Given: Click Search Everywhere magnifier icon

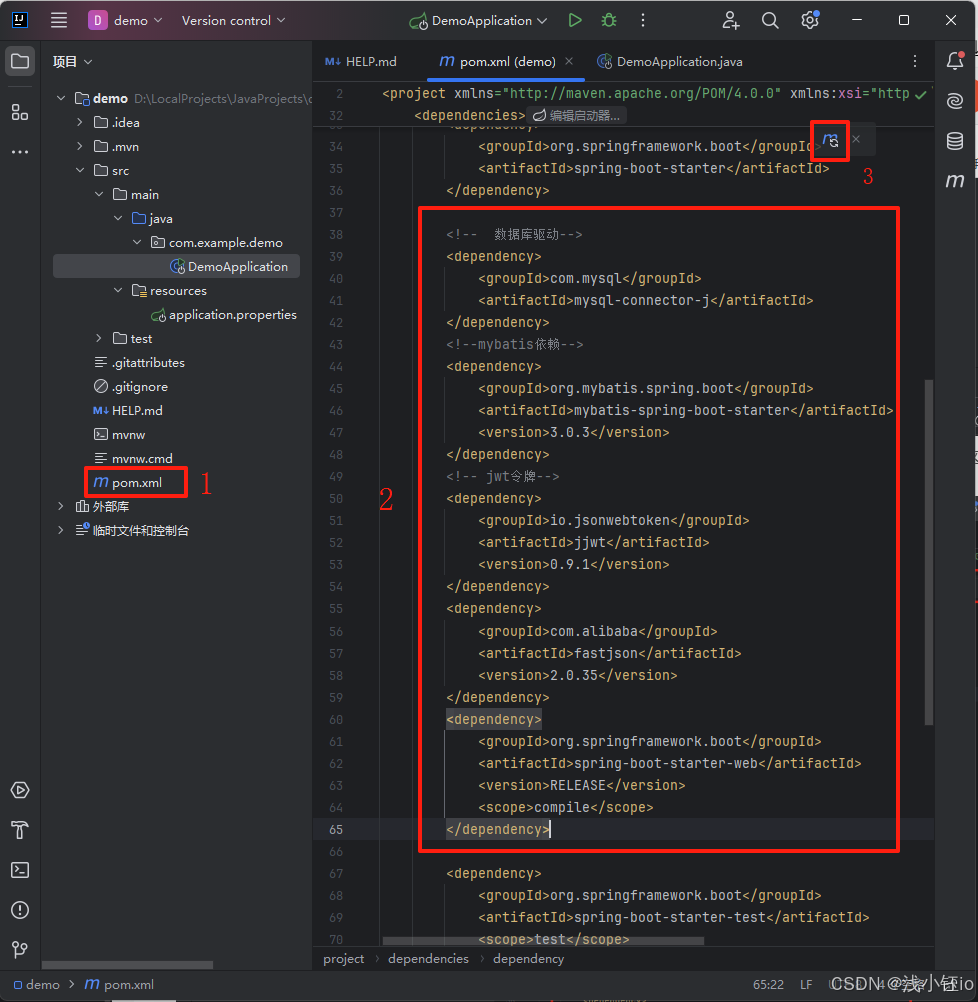Looking at the screenshot, I should coord(770,20).
